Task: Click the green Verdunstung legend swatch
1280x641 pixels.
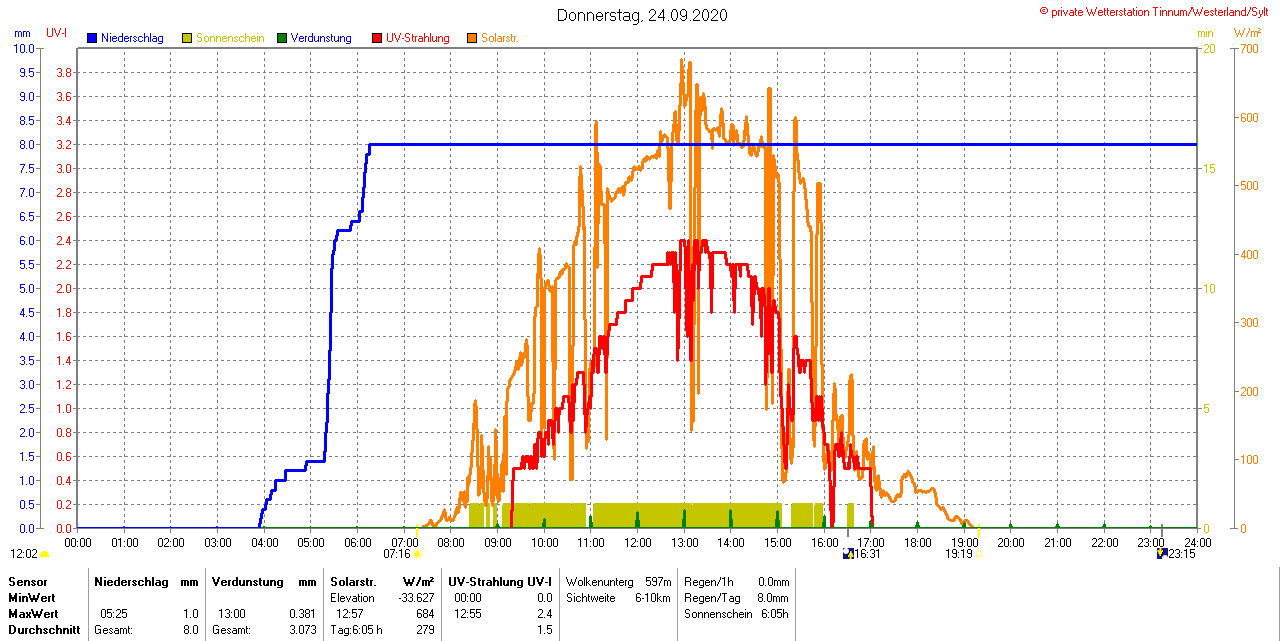Action: 282,38
